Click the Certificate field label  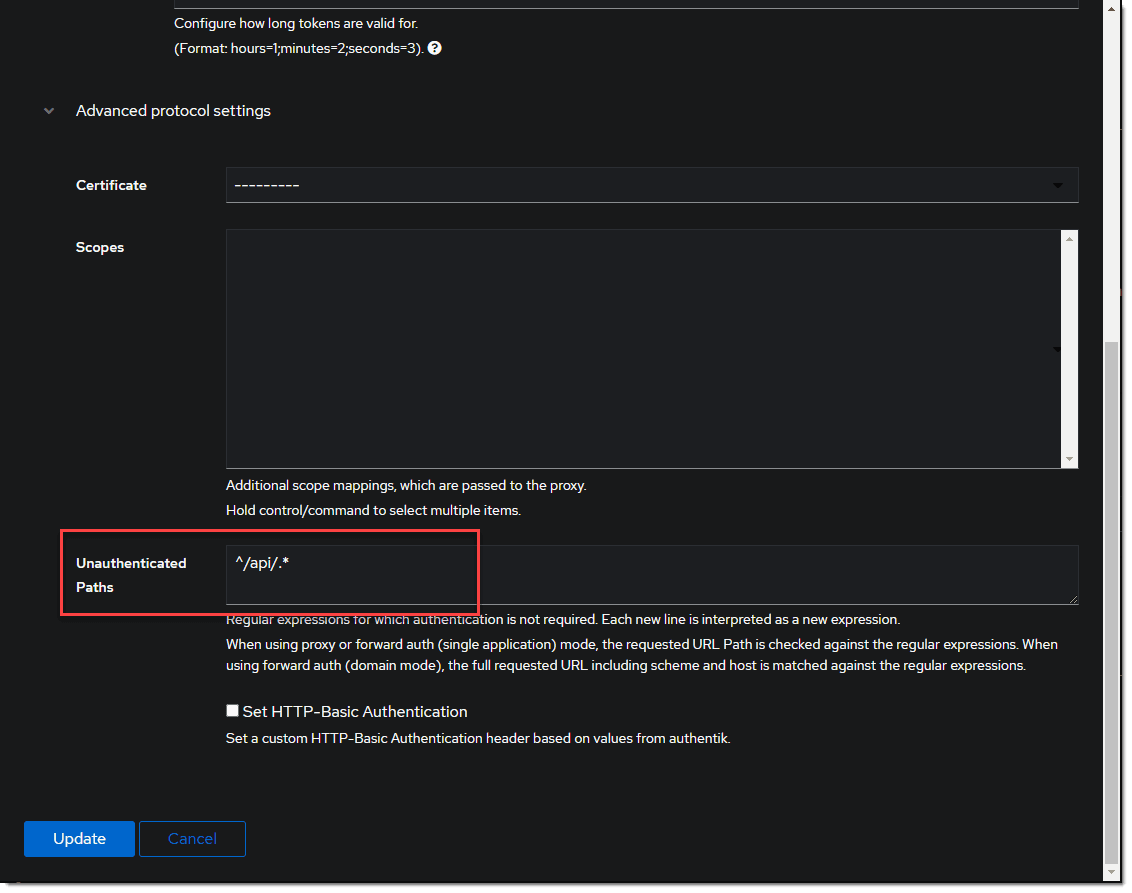click(x=111, y=185)
